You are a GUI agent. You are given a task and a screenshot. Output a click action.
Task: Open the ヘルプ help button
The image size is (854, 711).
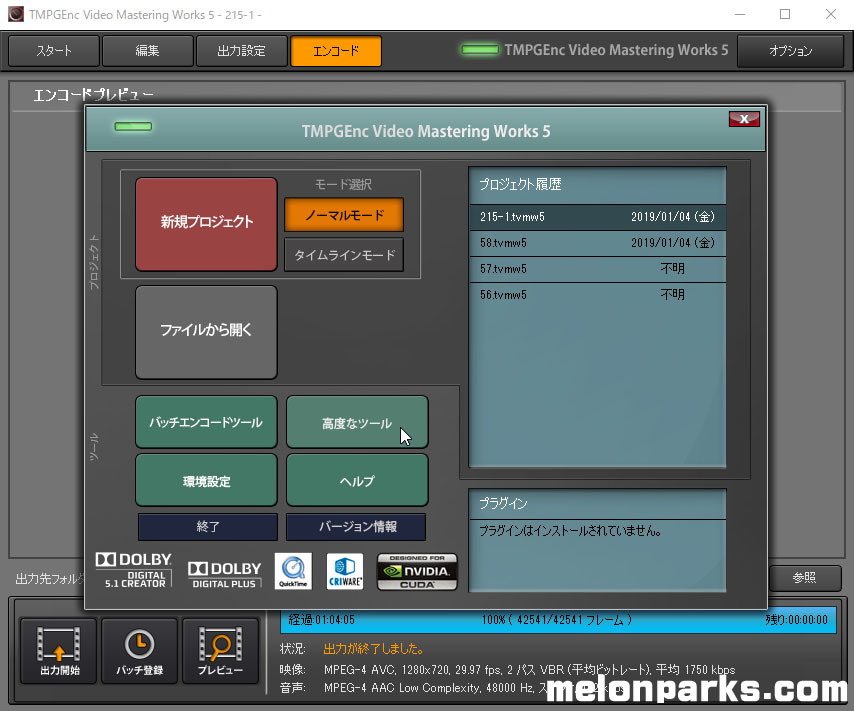coord(357,480)
